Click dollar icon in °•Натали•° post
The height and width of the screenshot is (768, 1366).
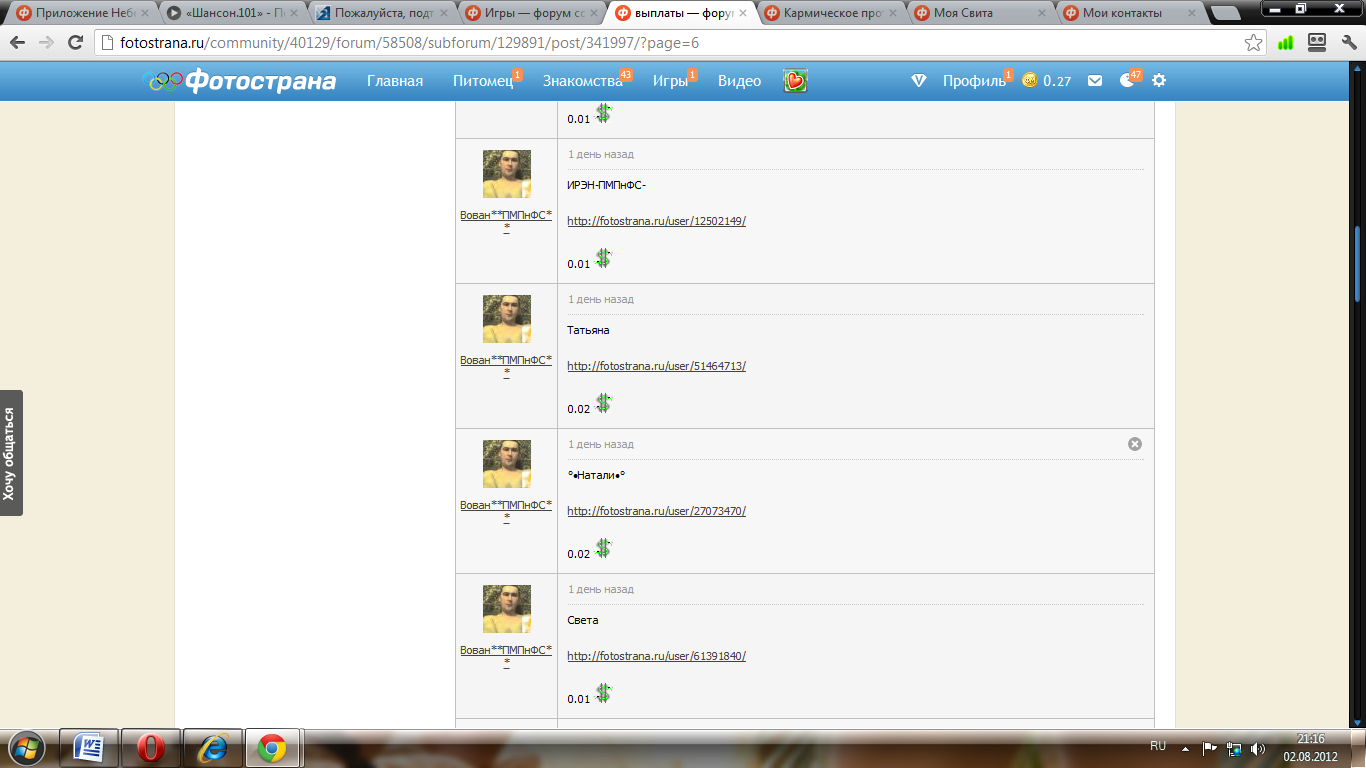603,548
